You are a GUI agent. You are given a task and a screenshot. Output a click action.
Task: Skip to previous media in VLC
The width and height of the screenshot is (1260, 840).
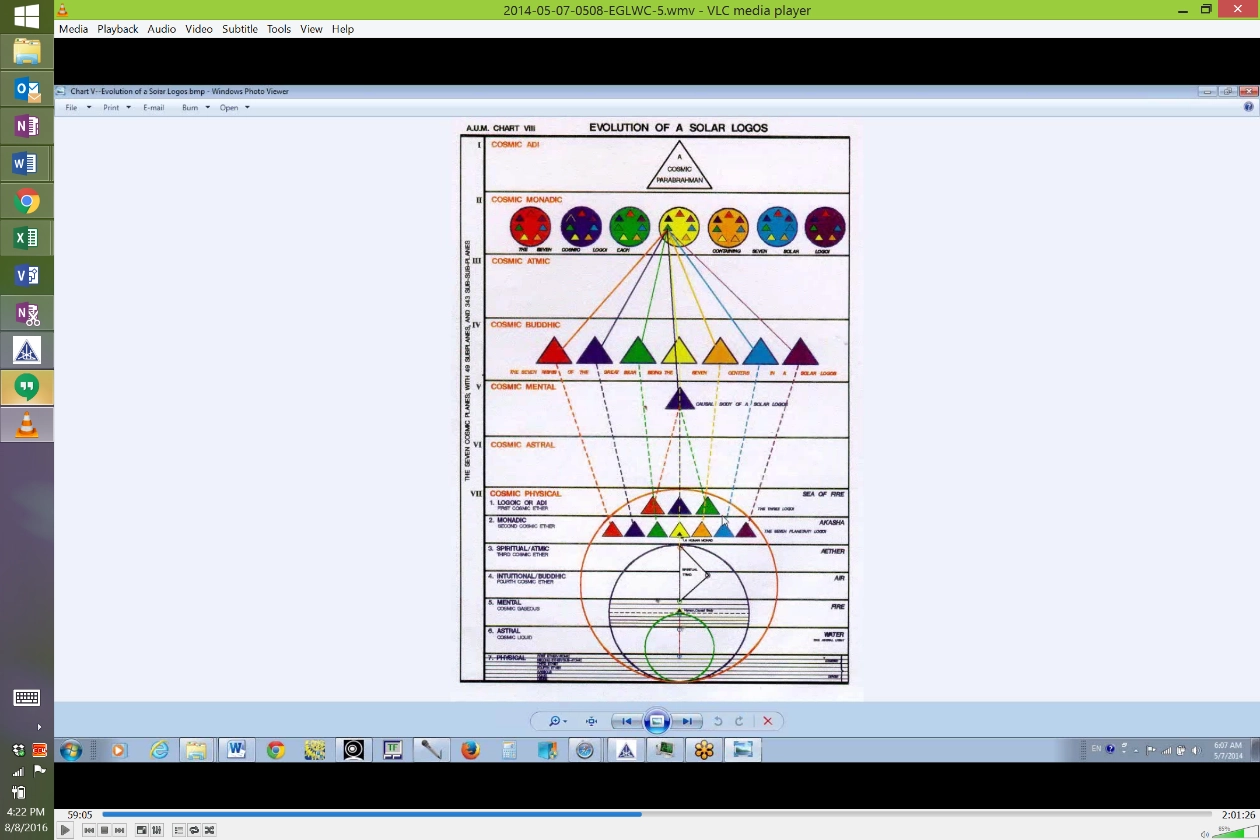[89, 830]
